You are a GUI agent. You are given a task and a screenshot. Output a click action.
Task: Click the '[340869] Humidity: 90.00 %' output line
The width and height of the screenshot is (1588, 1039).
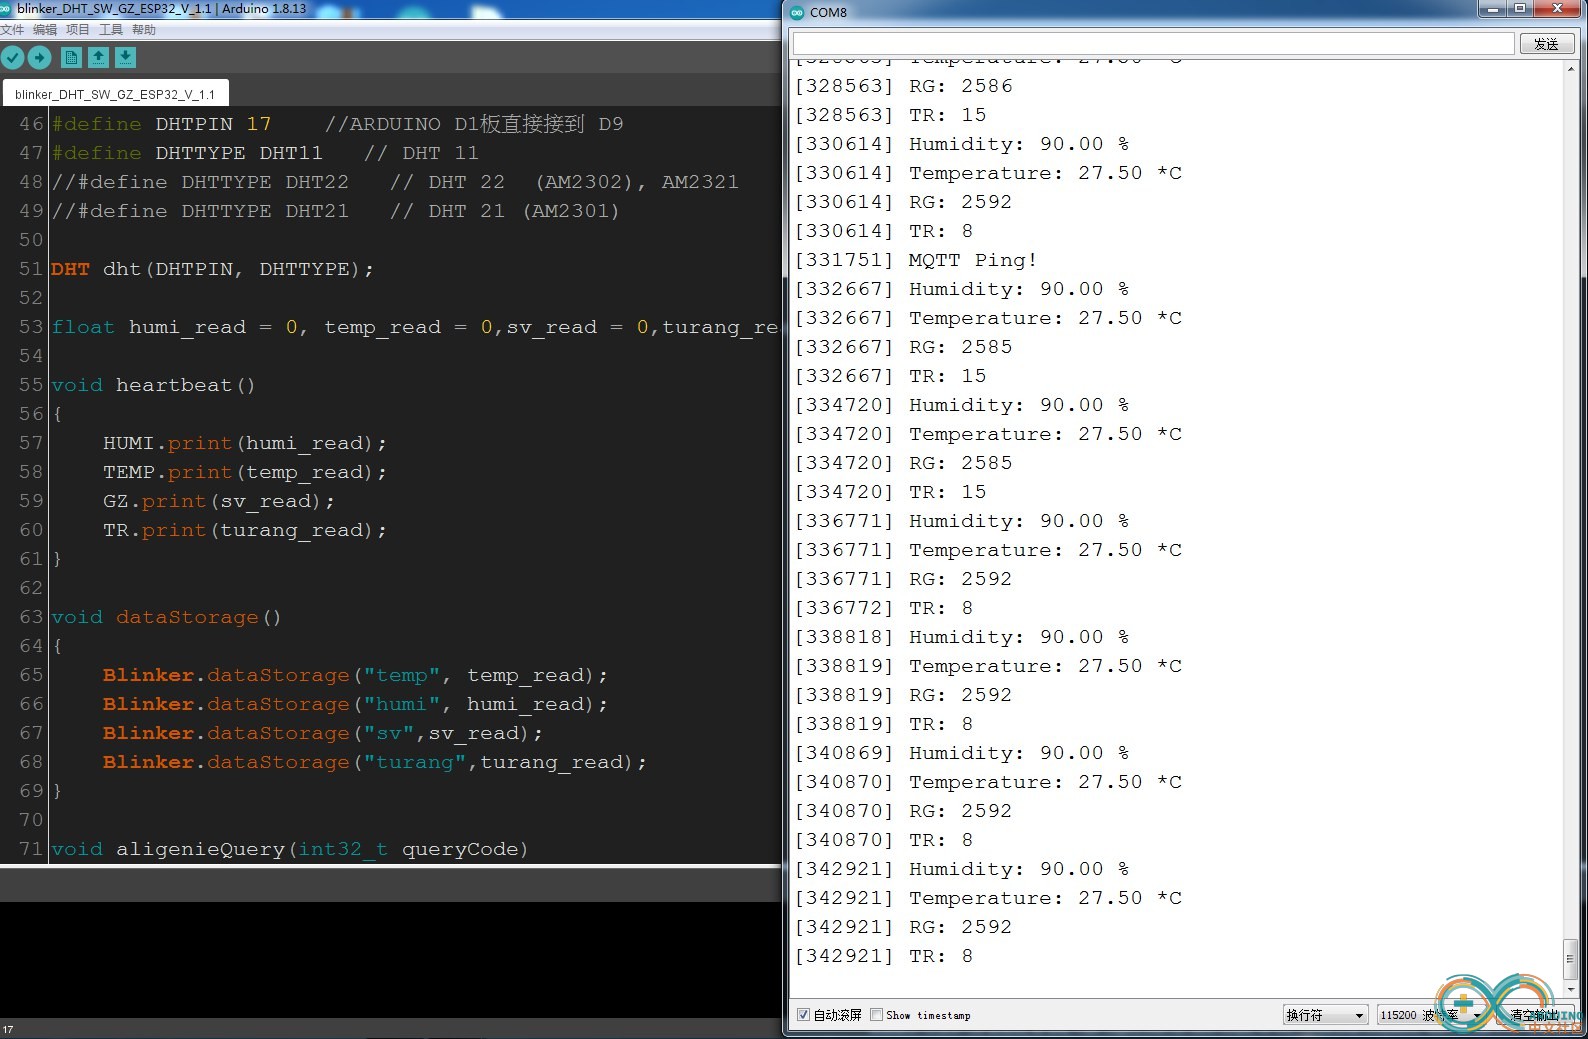[x=961, y=753]
